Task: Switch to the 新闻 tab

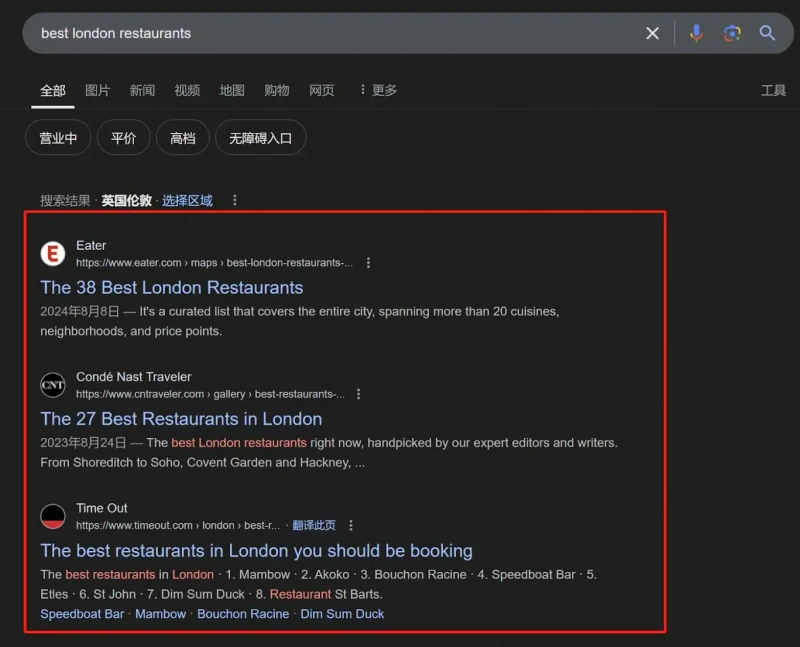Action: [142, 91]
